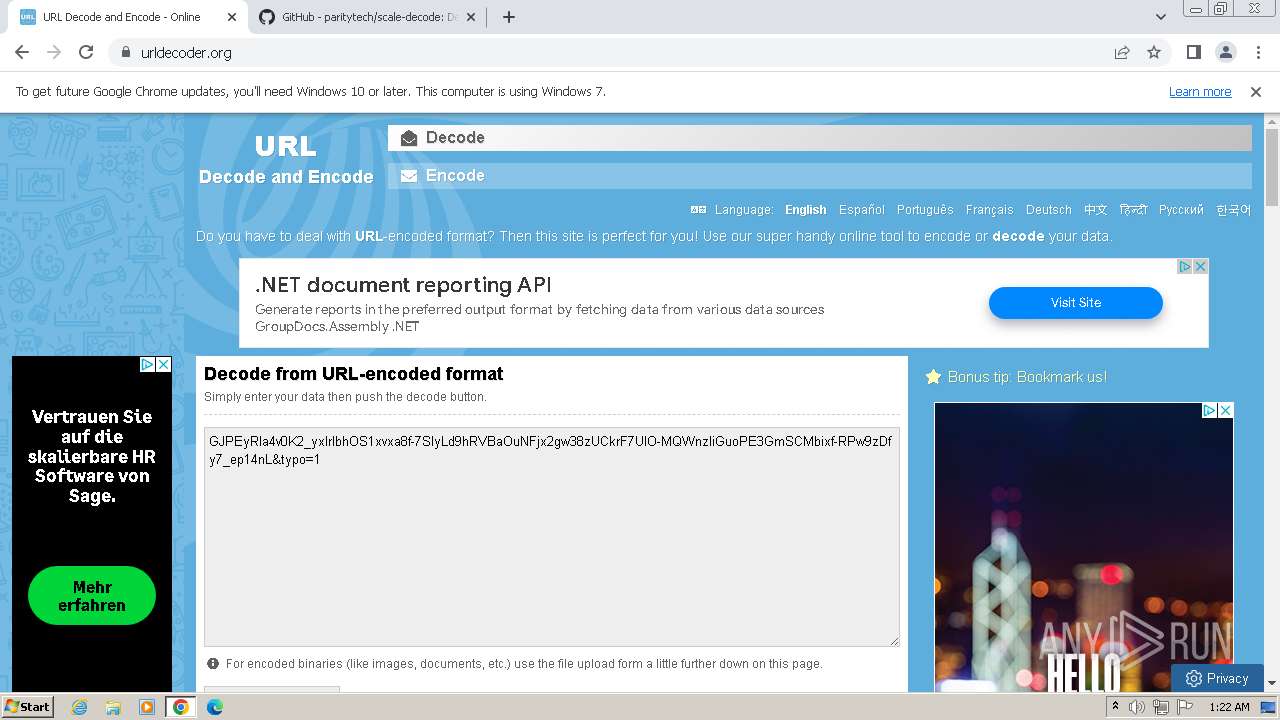Viewport: 1280px width, 720px height.
Task: Click the Visit Site ad button
Action: tap(1076, 303)
